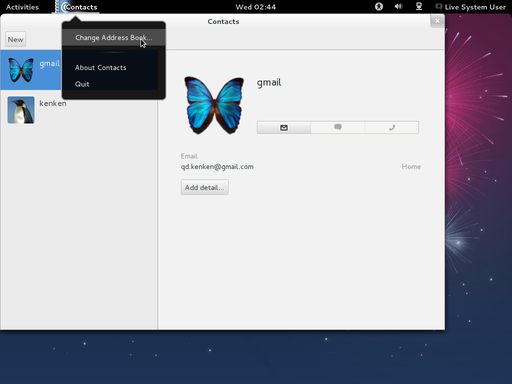The height and width of the screenshot is (384, 512).
Task: Click the penguin avatar of kenken
Action: (x=21, y=110)
